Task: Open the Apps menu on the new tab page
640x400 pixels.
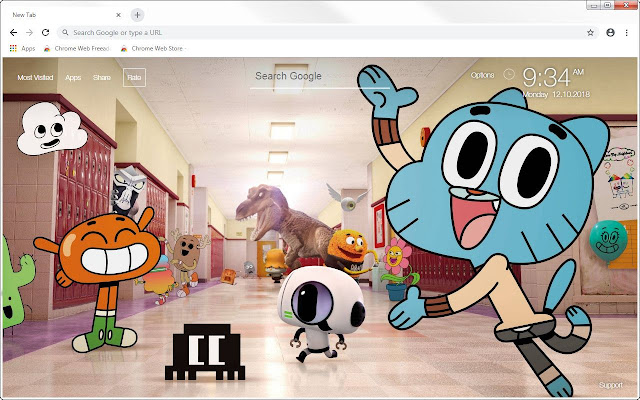Action: (73, 78)
